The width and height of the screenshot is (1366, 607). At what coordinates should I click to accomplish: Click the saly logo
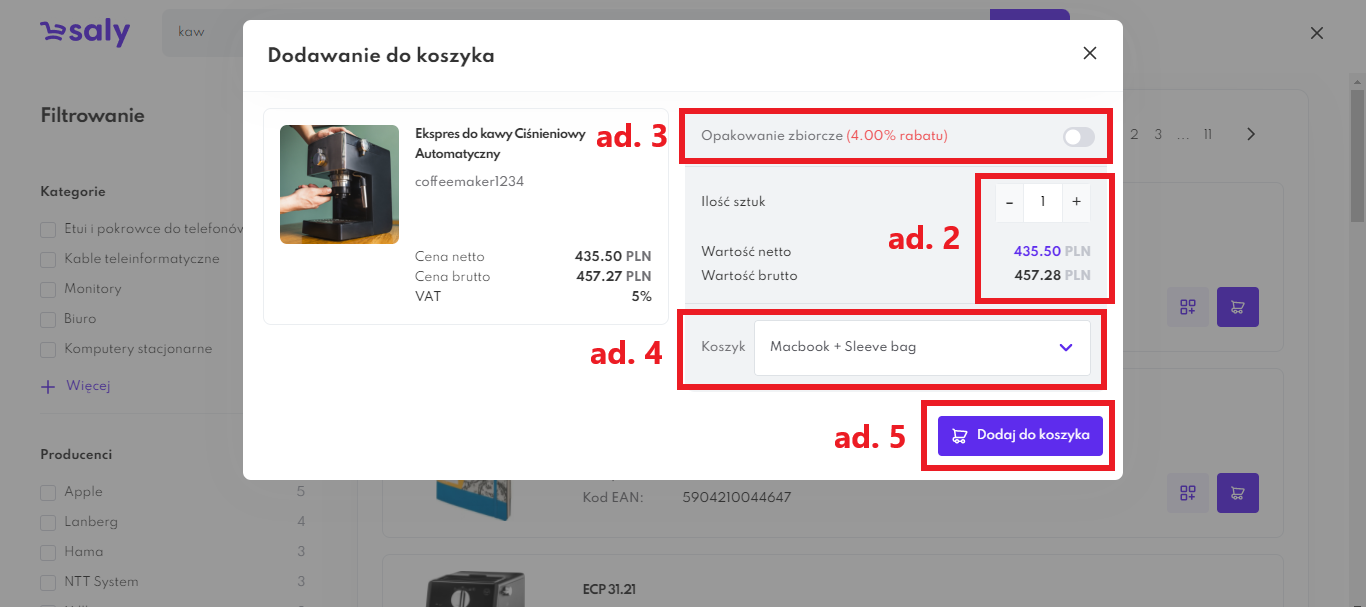pos(85,32)
